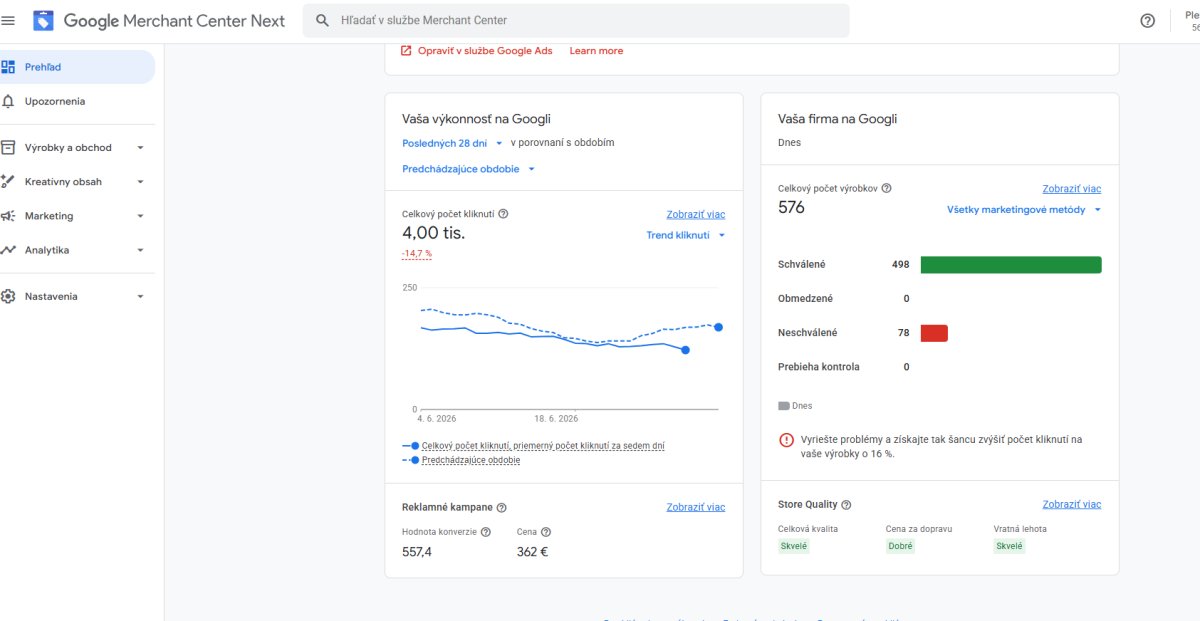Click the solid-line clicks legend marker
1200x621 pixels.
(x=410, y=445)
